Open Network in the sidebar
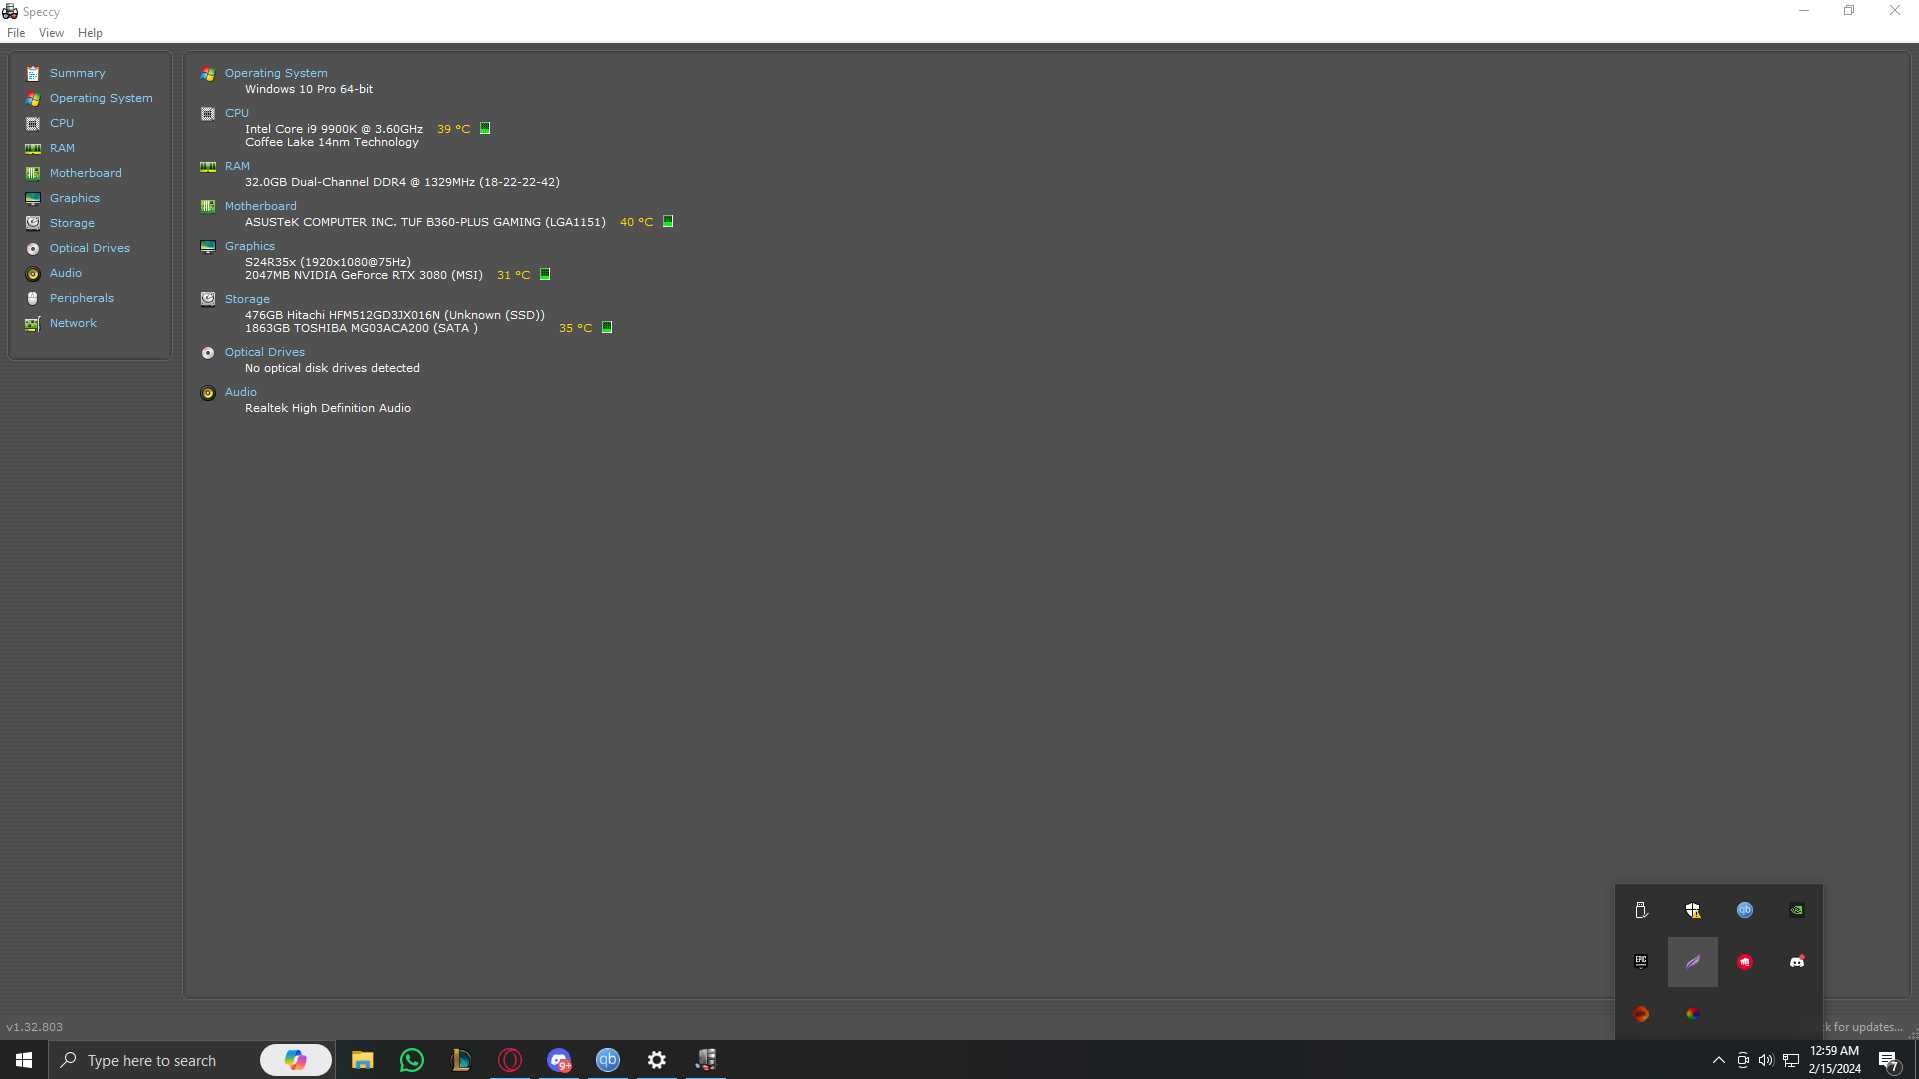 click(x=73, y=323)
